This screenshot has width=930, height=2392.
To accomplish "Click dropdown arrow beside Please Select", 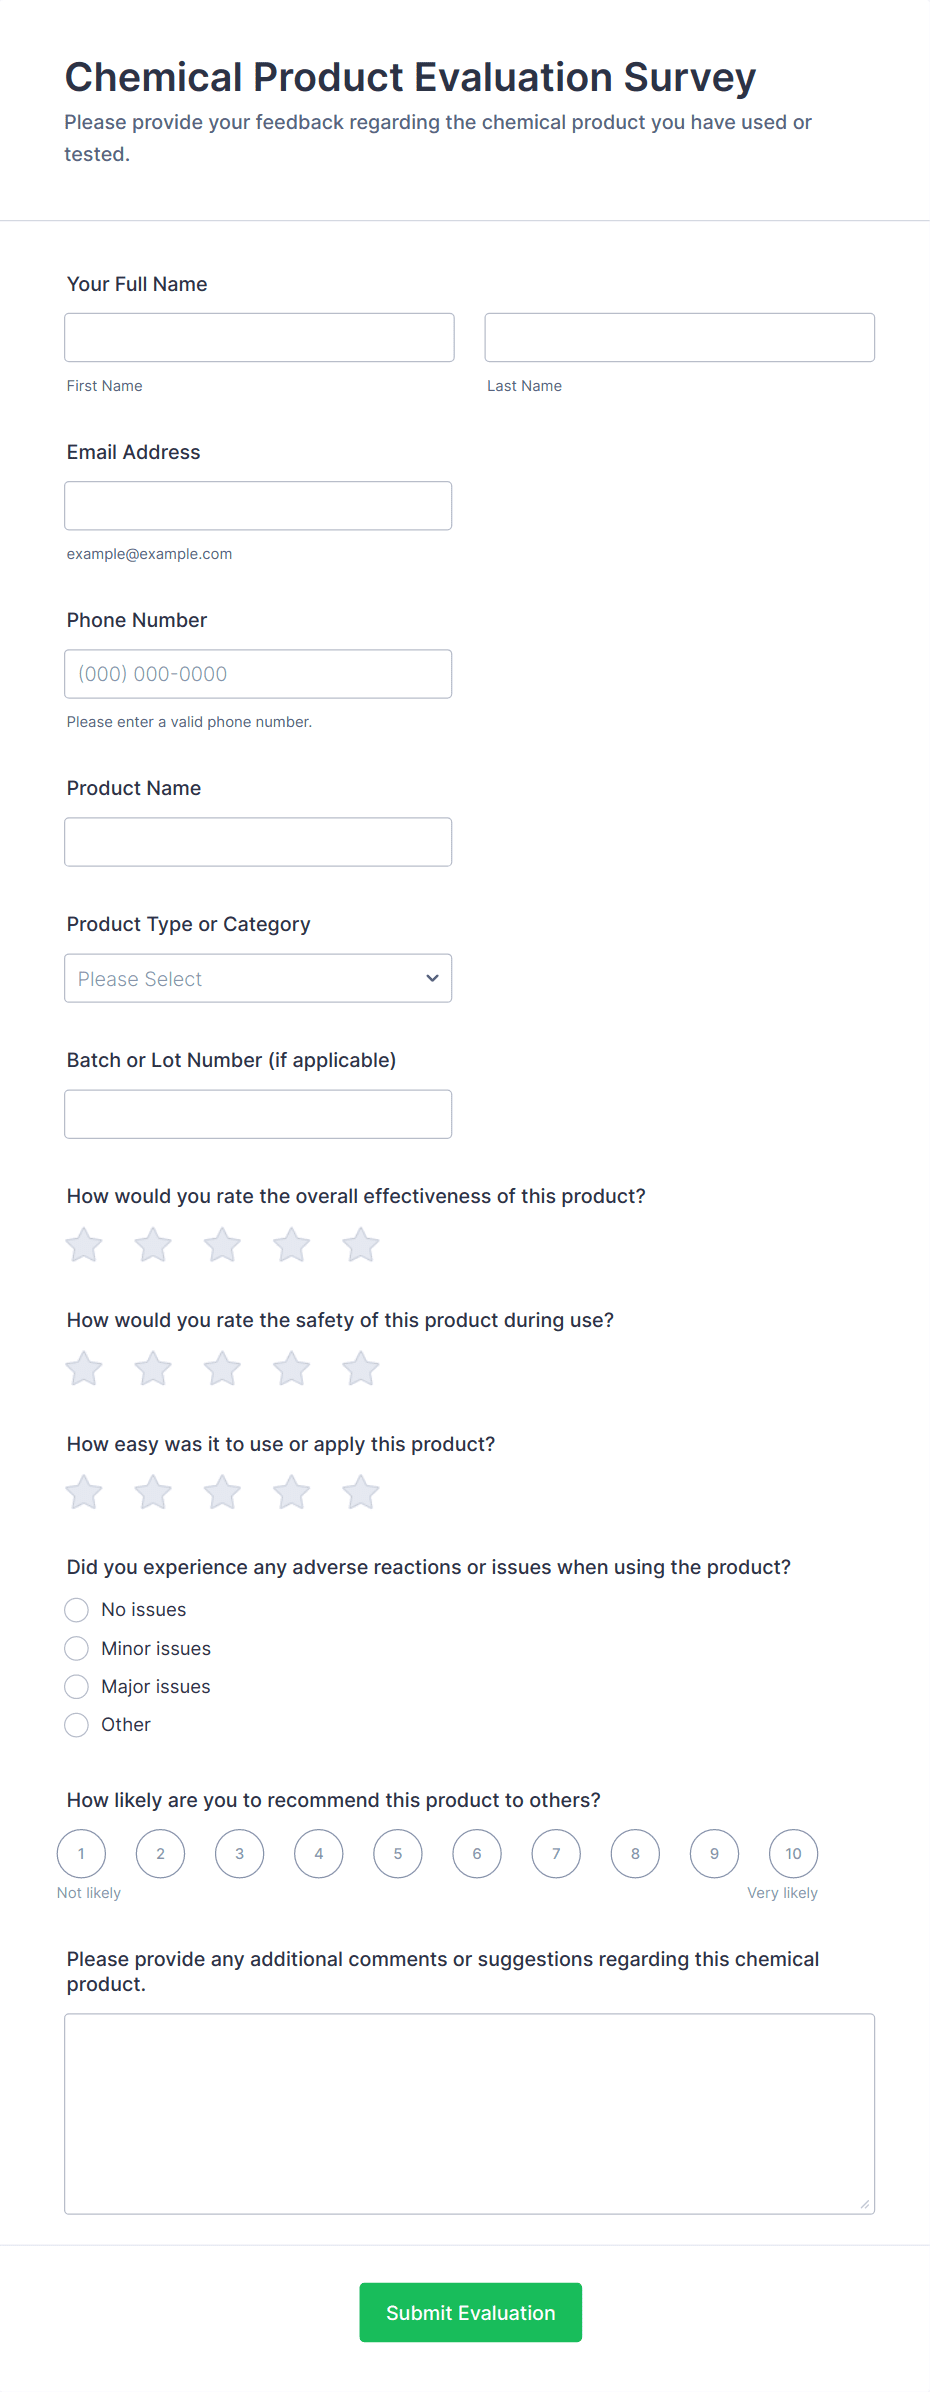I will pos(432,978).
